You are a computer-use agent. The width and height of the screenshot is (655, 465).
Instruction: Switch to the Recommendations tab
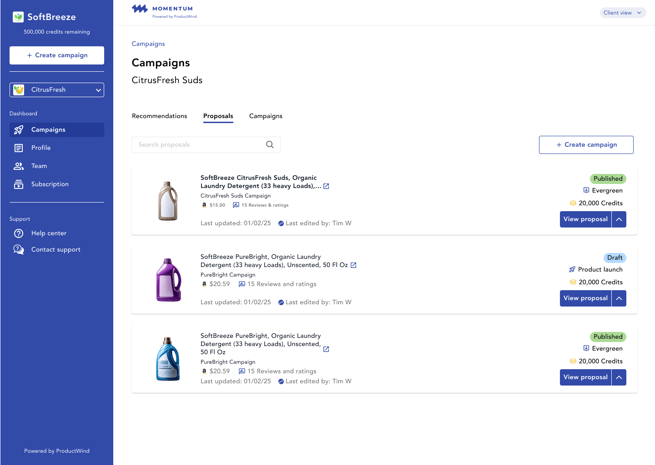coord(159,116)
